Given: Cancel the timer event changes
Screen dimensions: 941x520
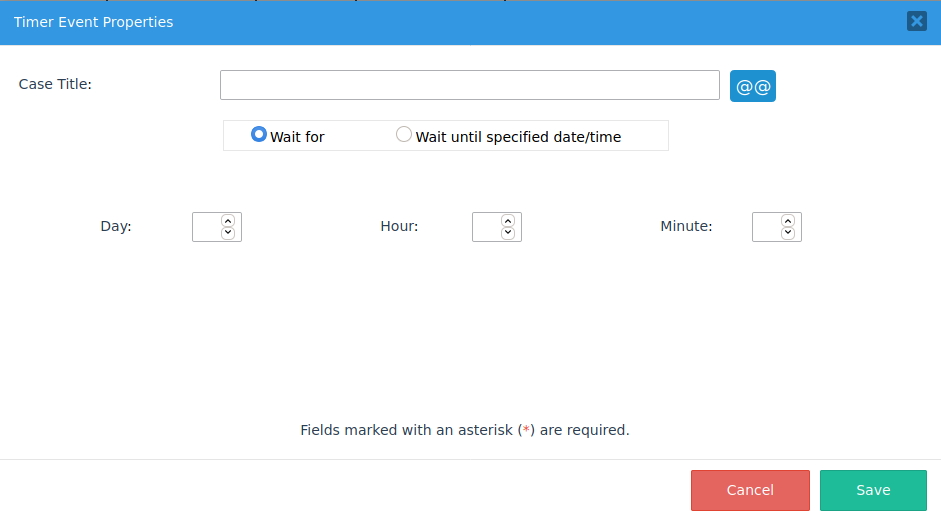Looking at the screenshot, I should tap(750, 490).
